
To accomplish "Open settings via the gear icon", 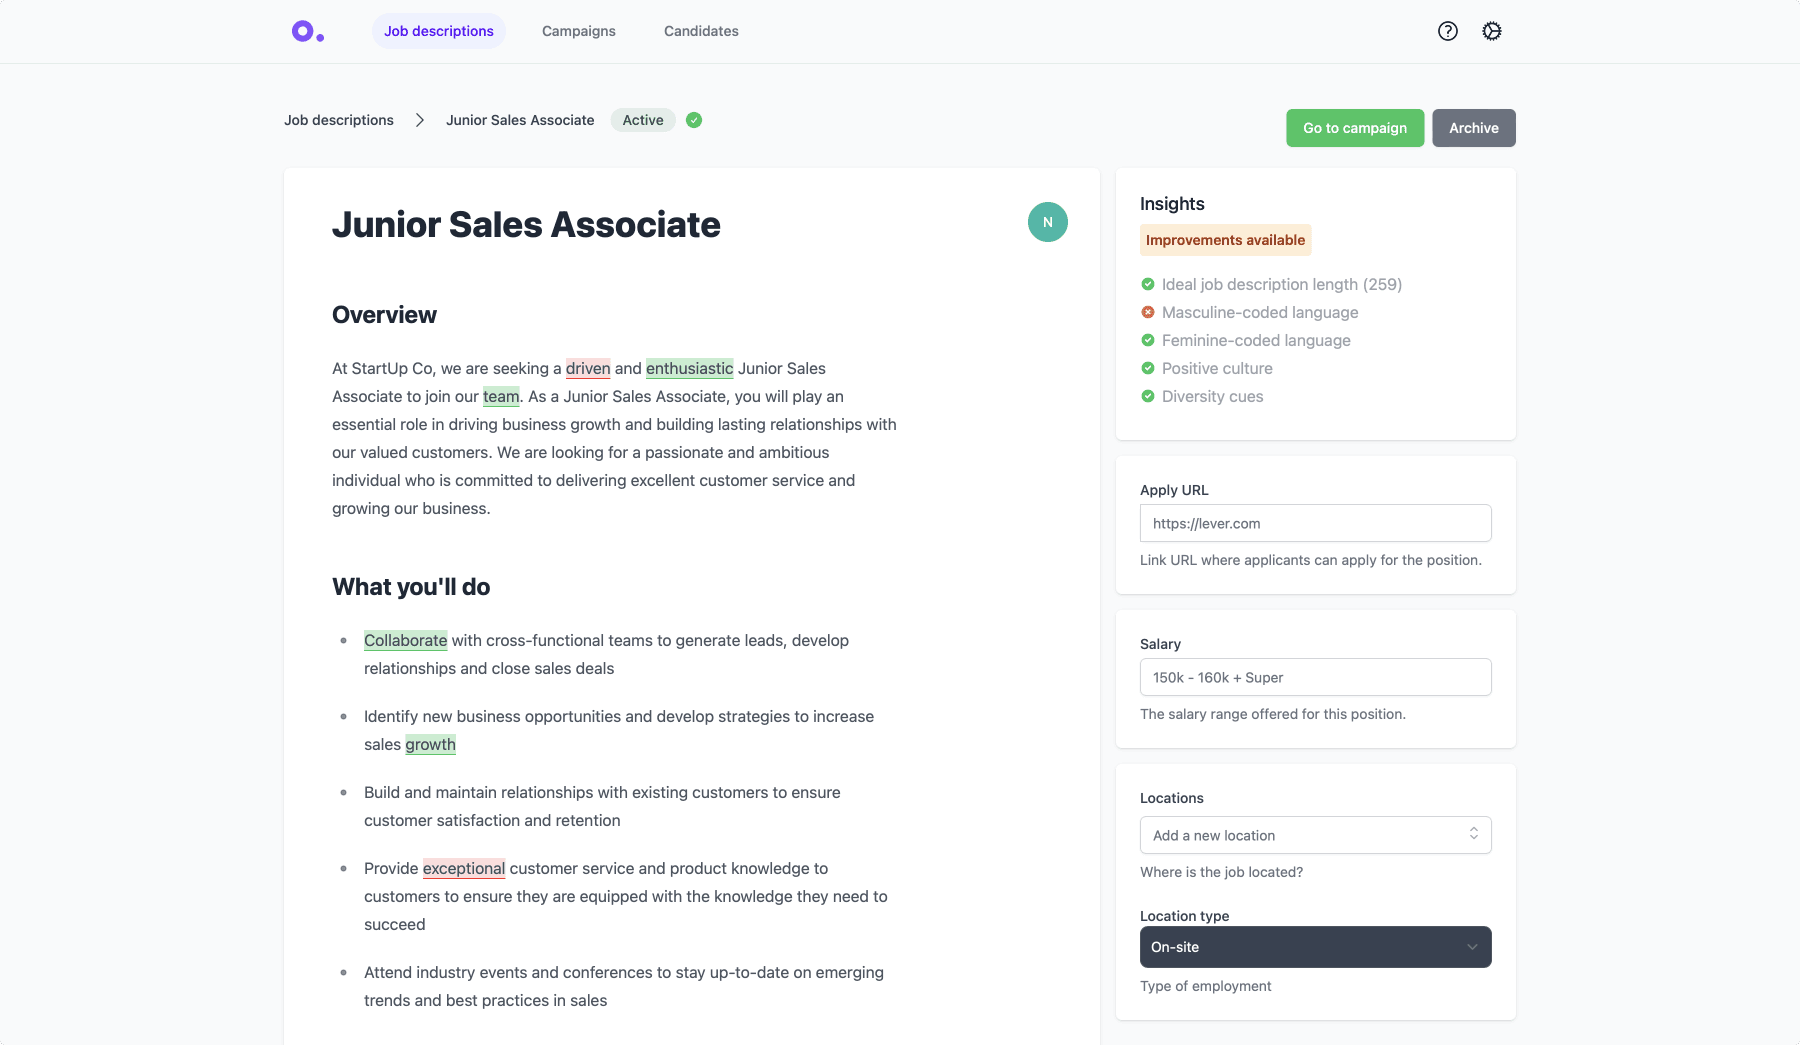I will click(1491, 31).
